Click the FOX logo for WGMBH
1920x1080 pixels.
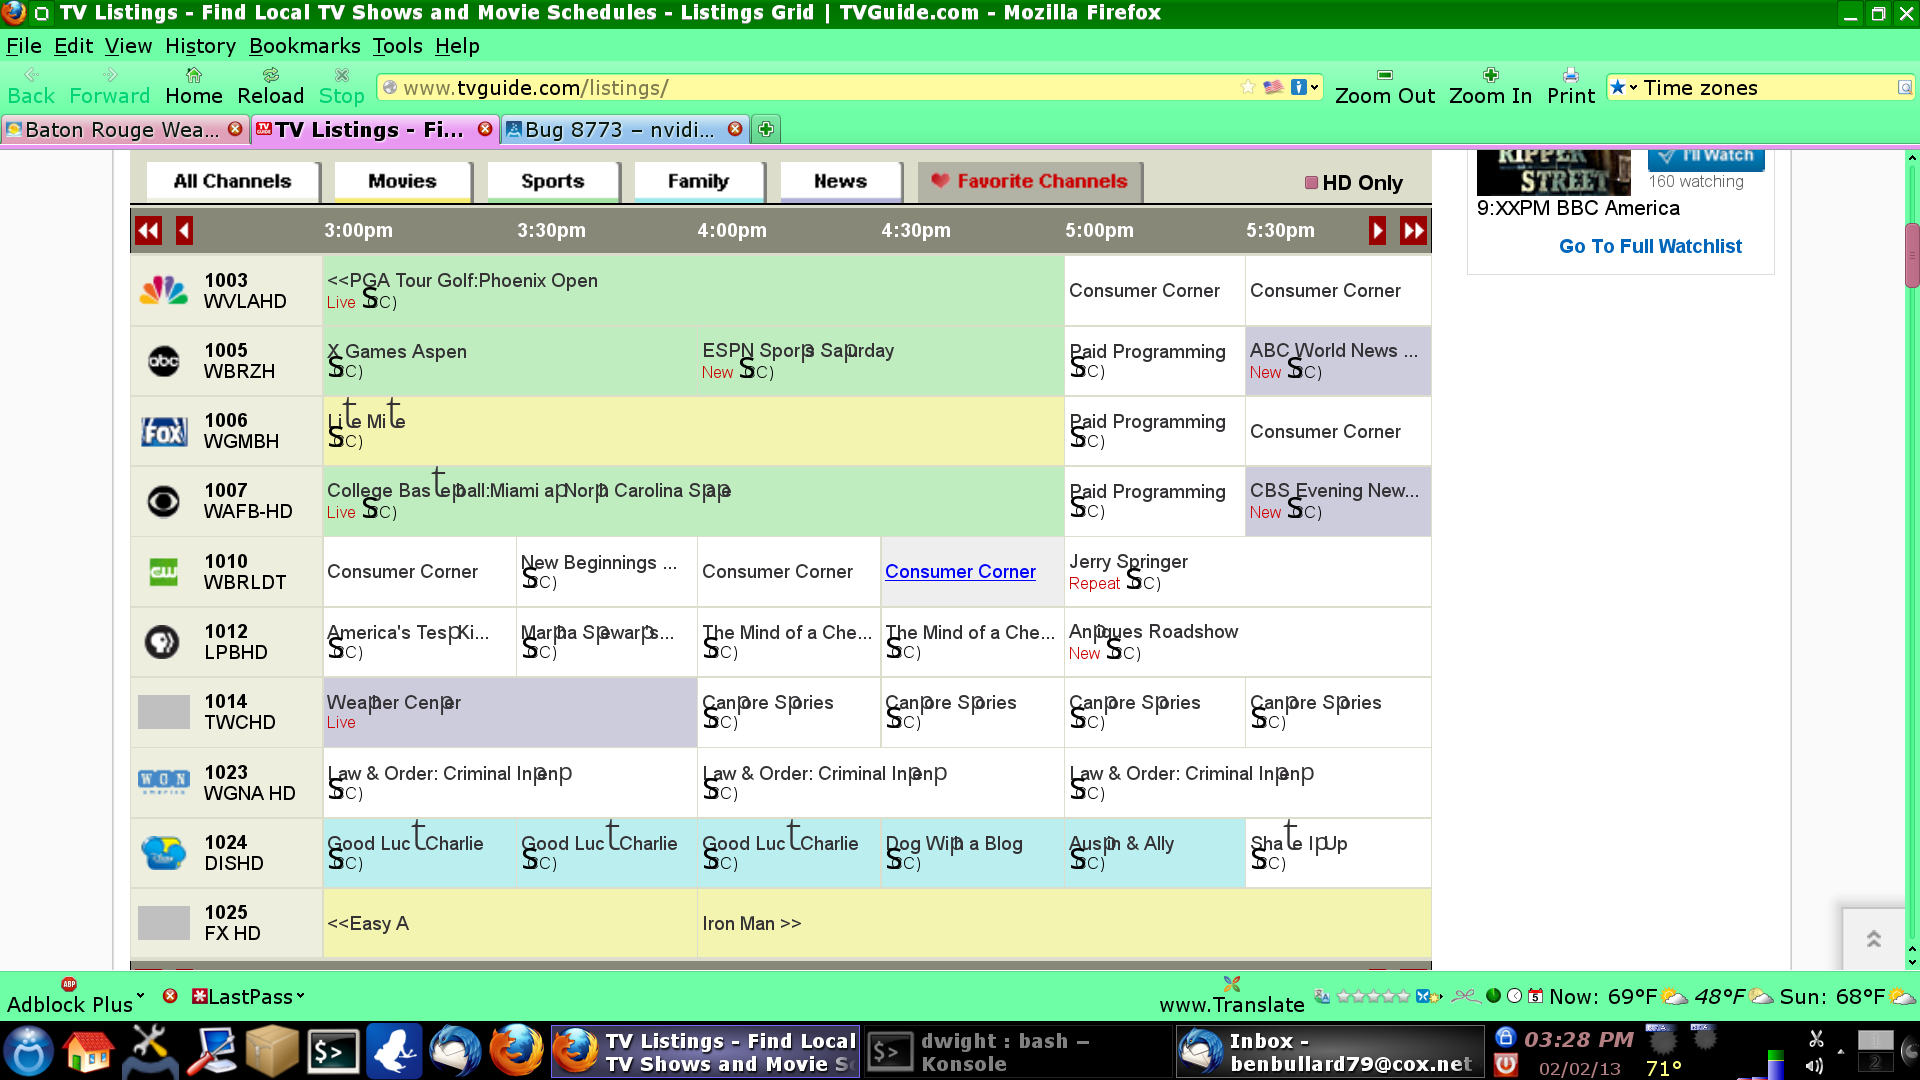pyautogui.click(x=164, y=431)
